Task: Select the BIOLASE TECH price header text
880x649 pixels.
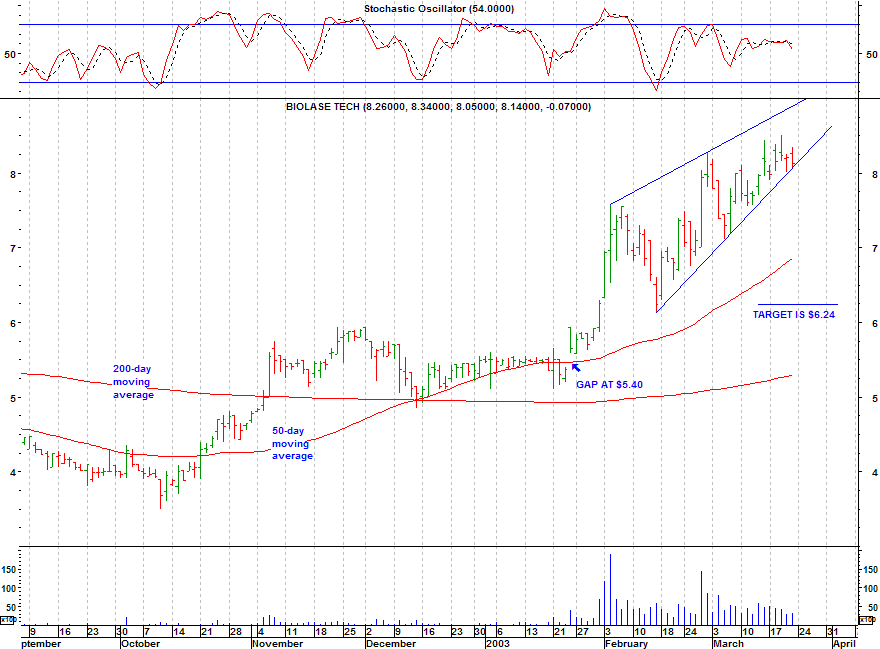Action: point(438,107)
